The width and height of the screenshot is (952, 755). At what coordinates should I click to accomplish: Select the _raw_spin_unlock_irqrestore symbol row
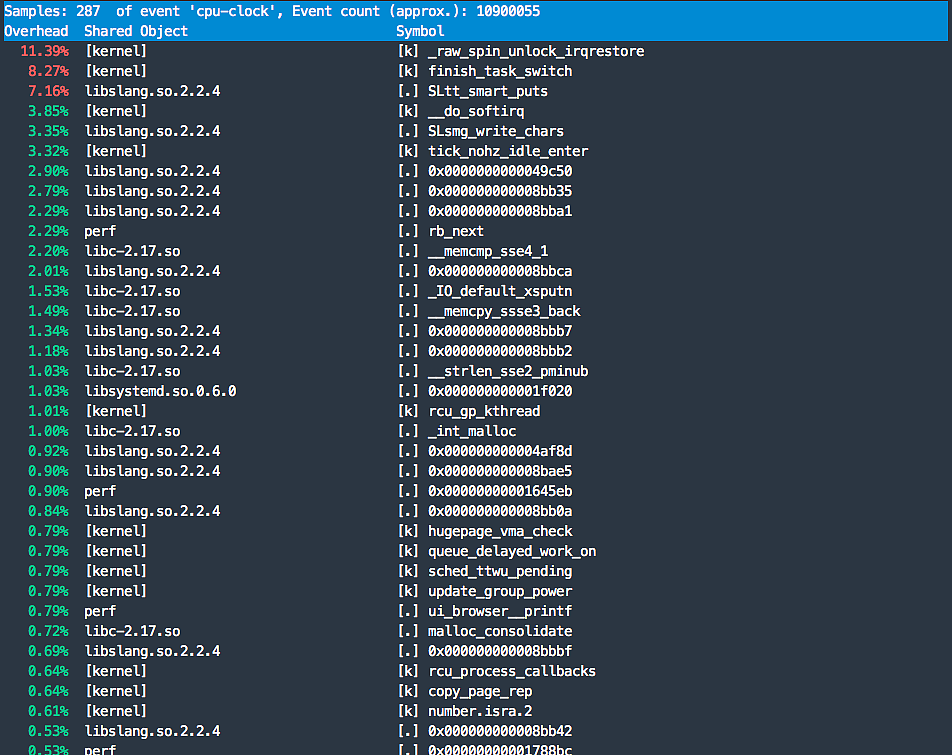536,51
